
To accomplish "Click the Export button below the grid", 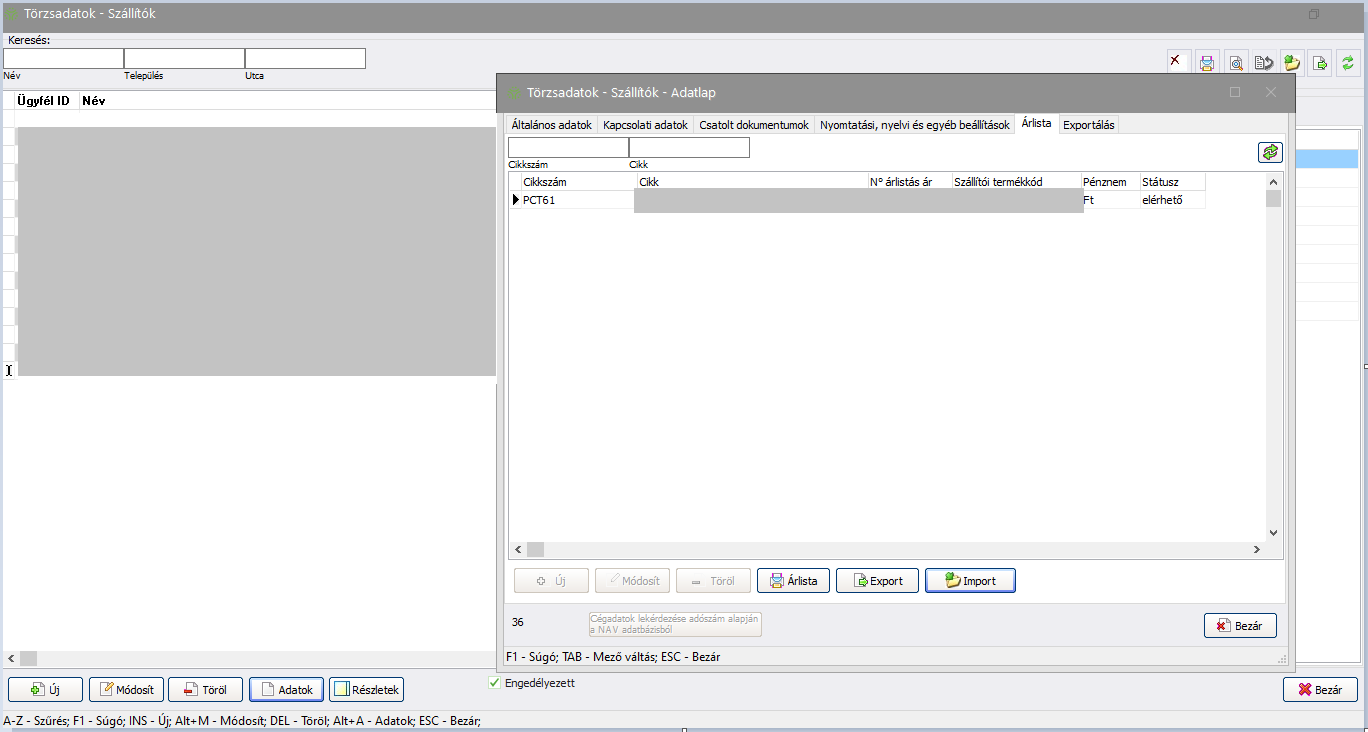I will (x=877, y=581).
